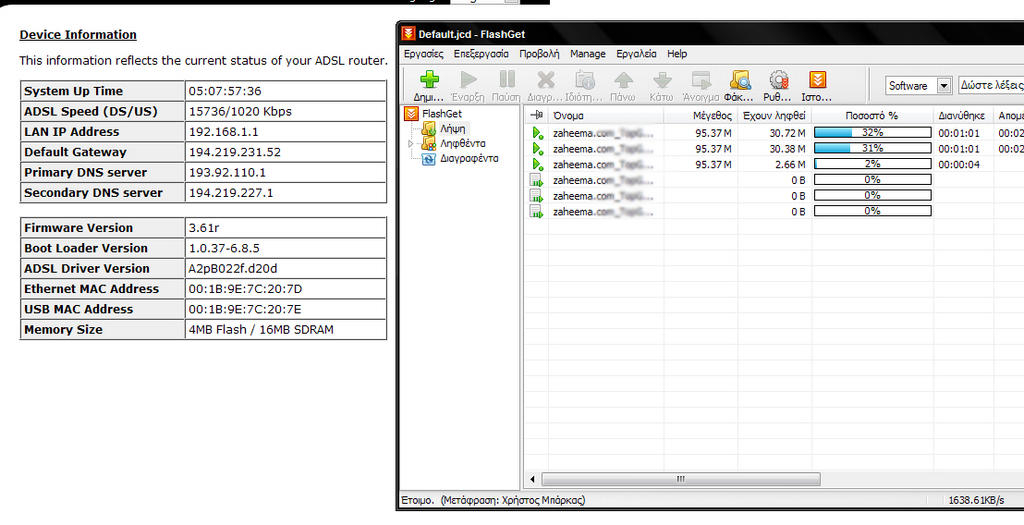Open the Προβολή menu
The height and width of the screenshot is (525, 1024).
[x=539, y=54]
